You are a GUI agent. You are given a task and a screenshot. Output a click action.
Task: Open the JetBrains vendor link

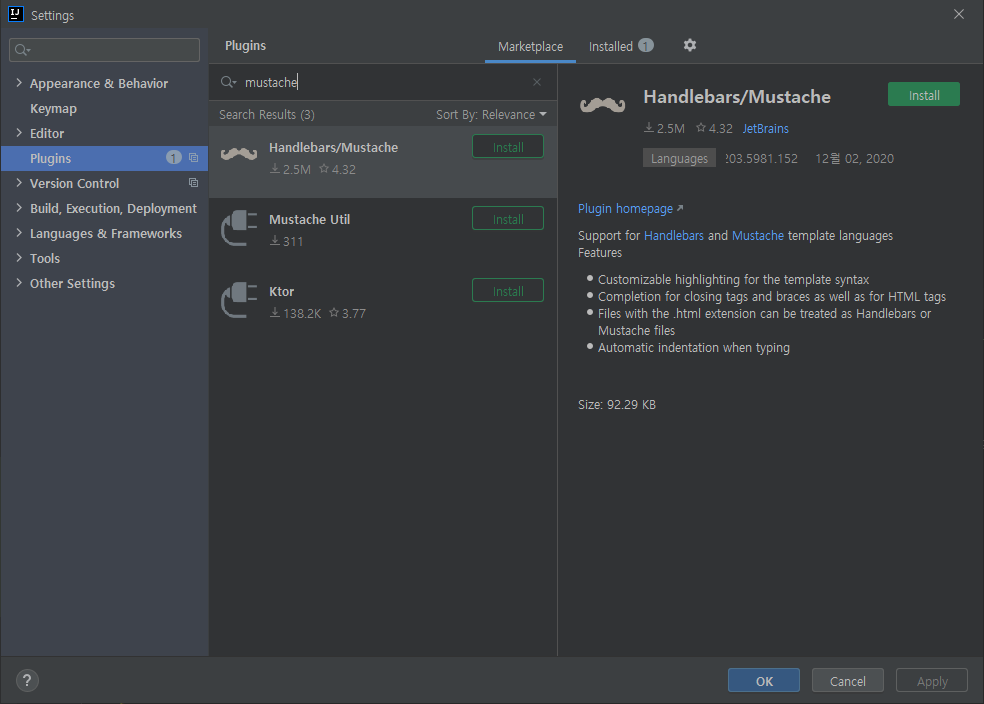click(x=766, y=128)
